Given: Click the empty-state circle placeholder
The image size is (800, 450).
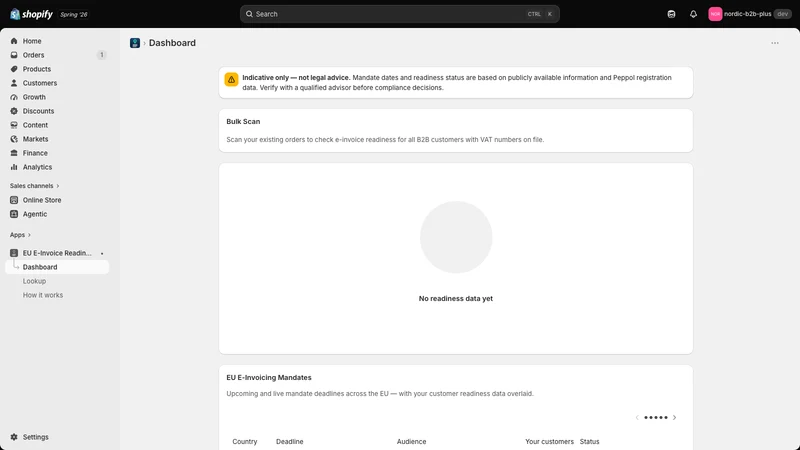Looking at the screenshot, I should coord(456,237).
